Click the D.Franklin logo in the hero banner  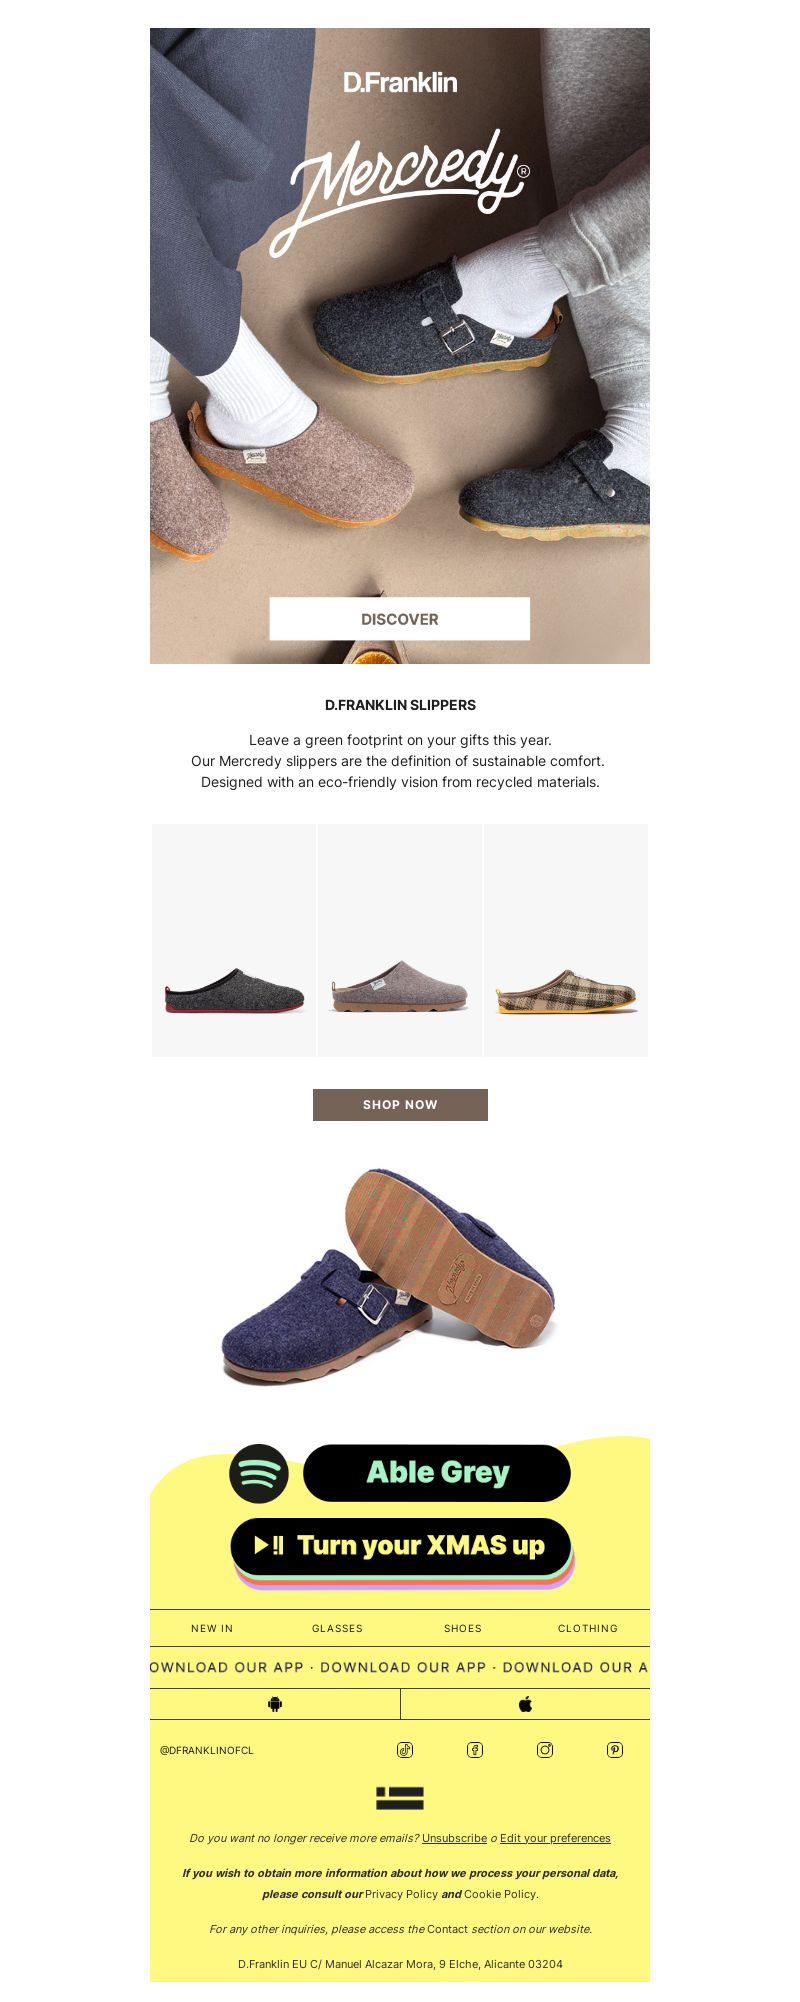click(400, 82)
